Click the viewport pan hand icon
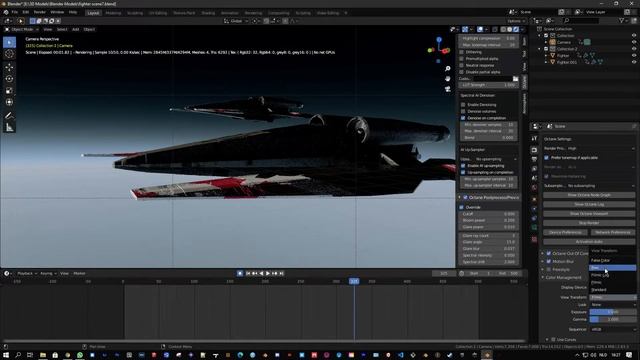This screenshot has height=360, width=640. click(x=448, y=78)
